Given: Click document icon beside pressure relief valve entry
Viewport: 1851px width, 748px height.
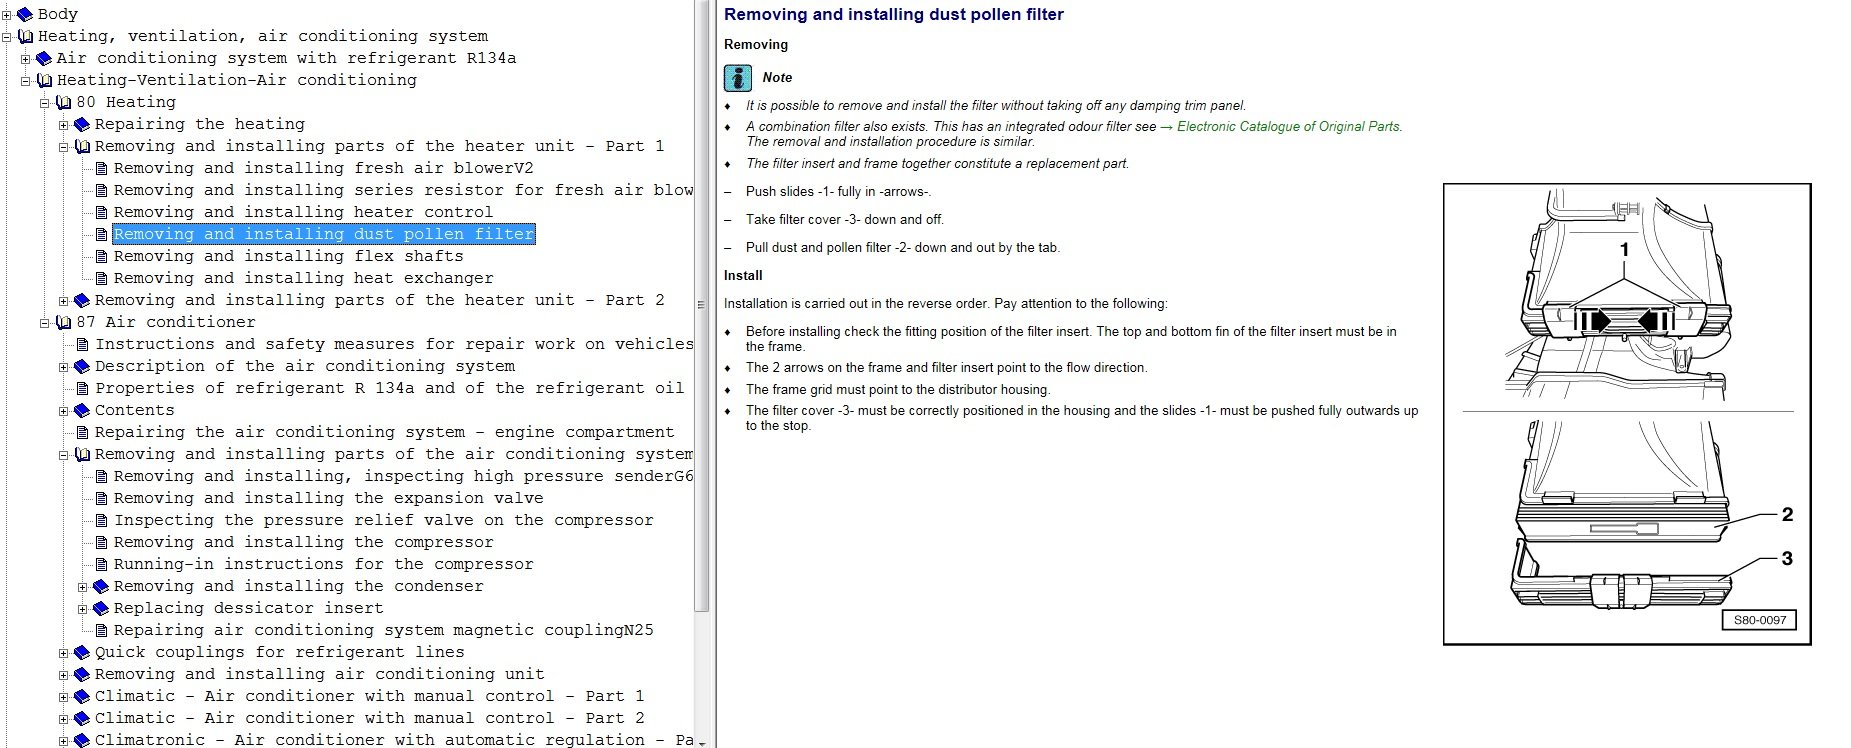Looking at the screenshot, I should tap(101, 521).
